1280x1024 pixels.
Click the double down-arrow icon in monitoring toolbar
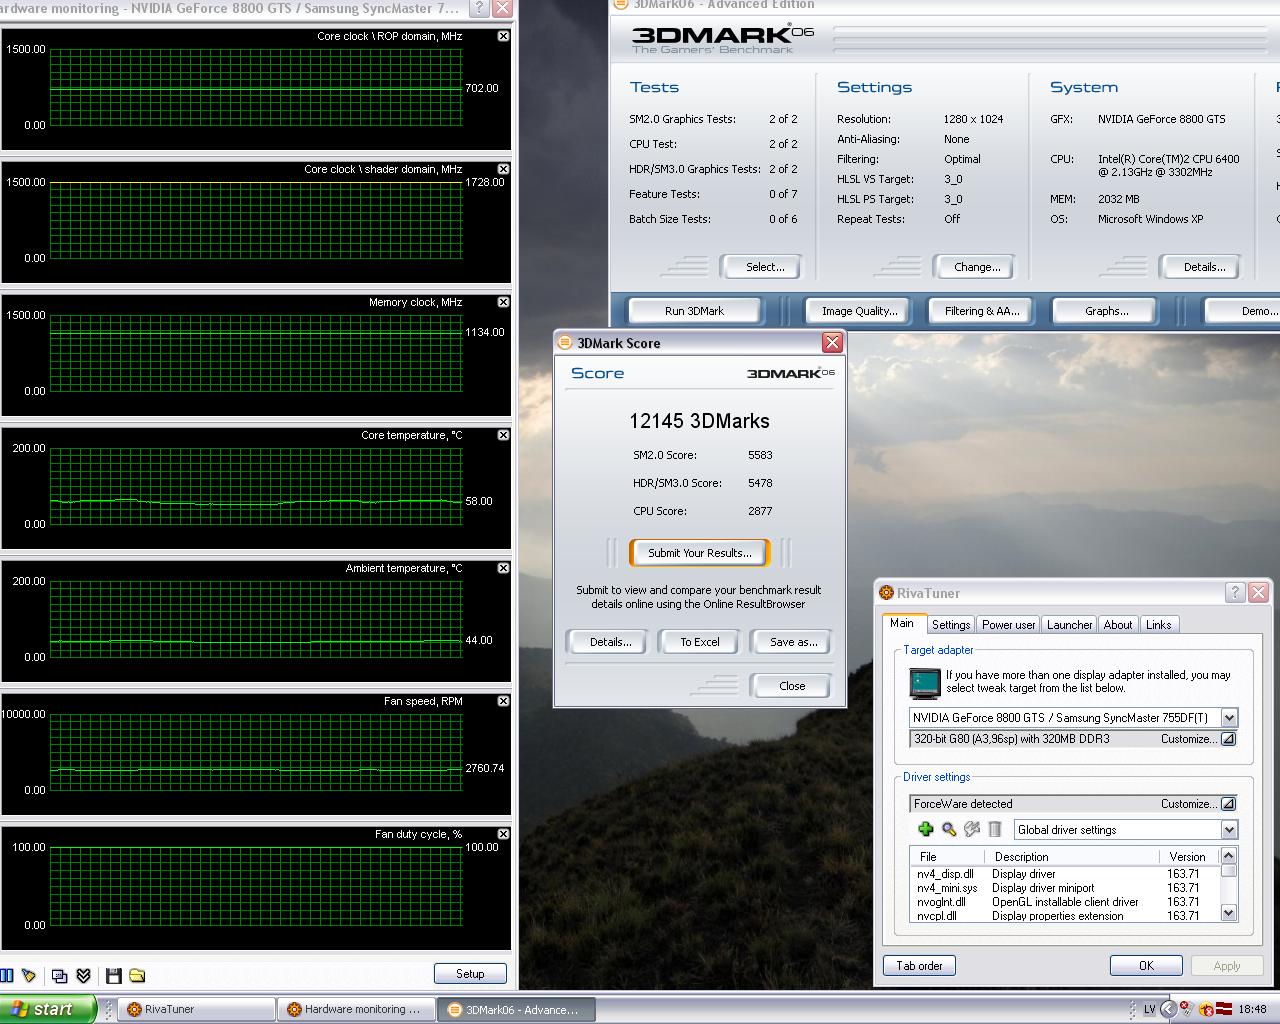(84, 975)
